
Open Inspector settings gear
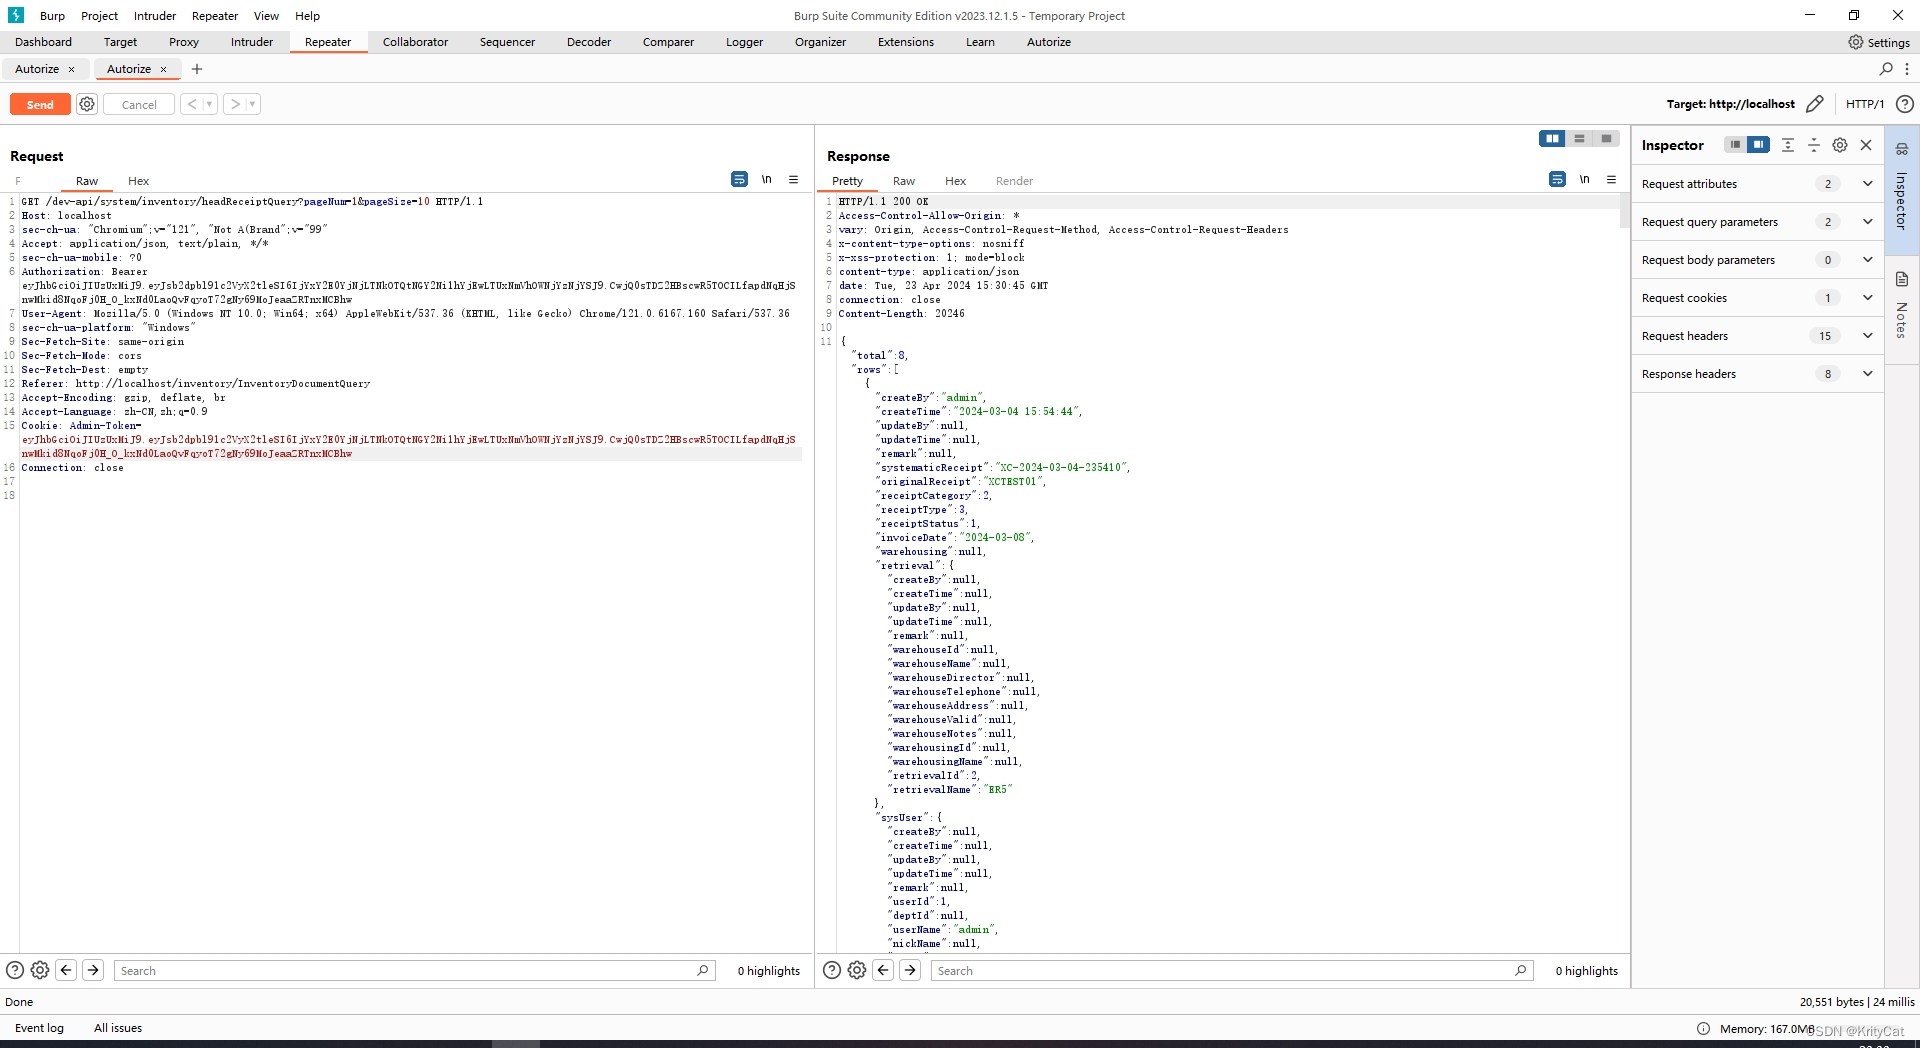click(x=1840, y=145)
